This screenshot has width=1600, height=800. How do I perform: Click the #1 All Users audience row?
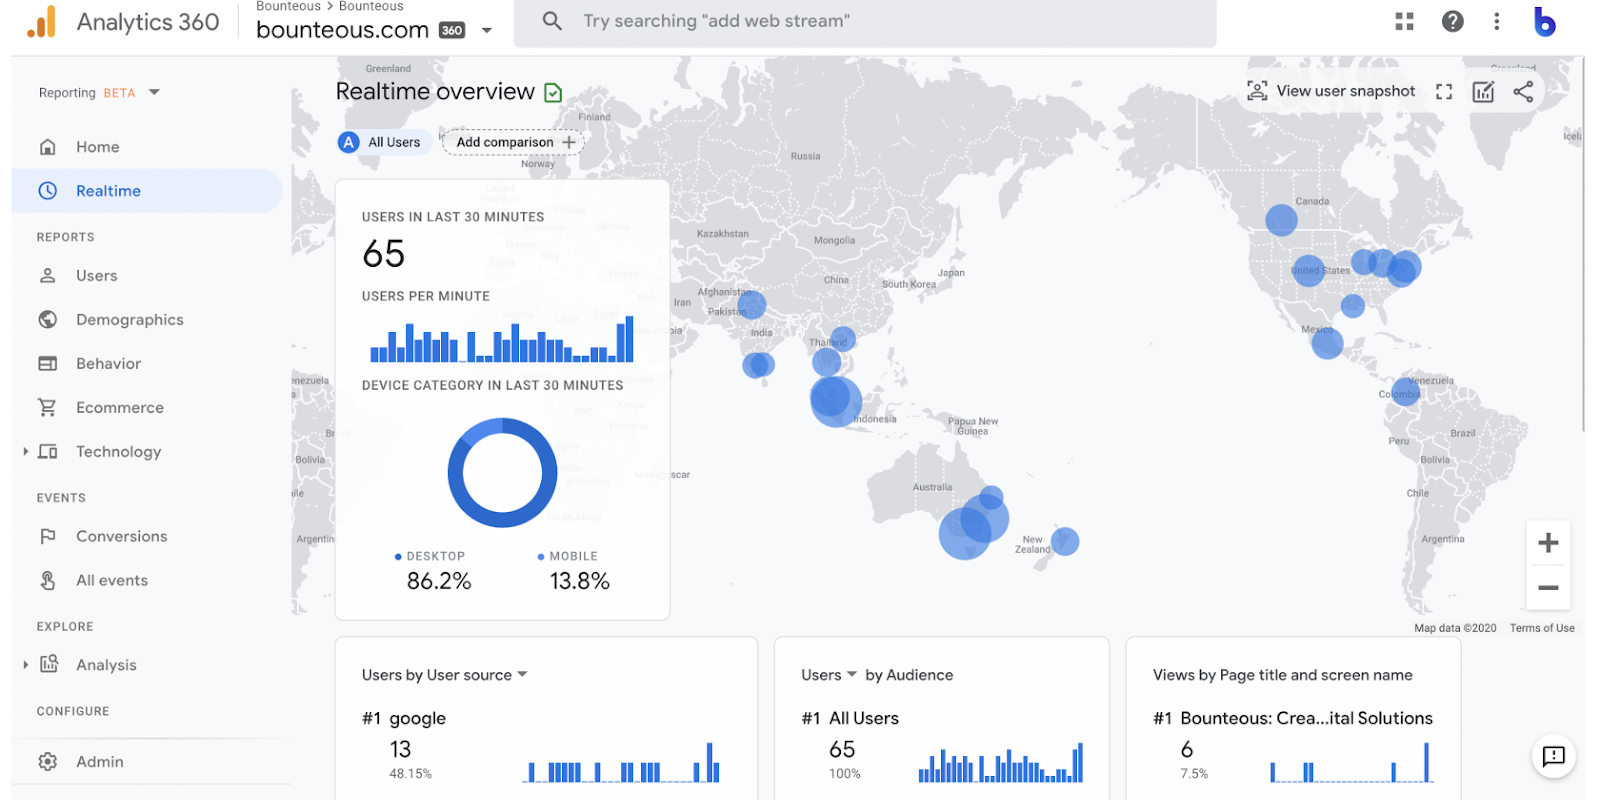(942, 746)
